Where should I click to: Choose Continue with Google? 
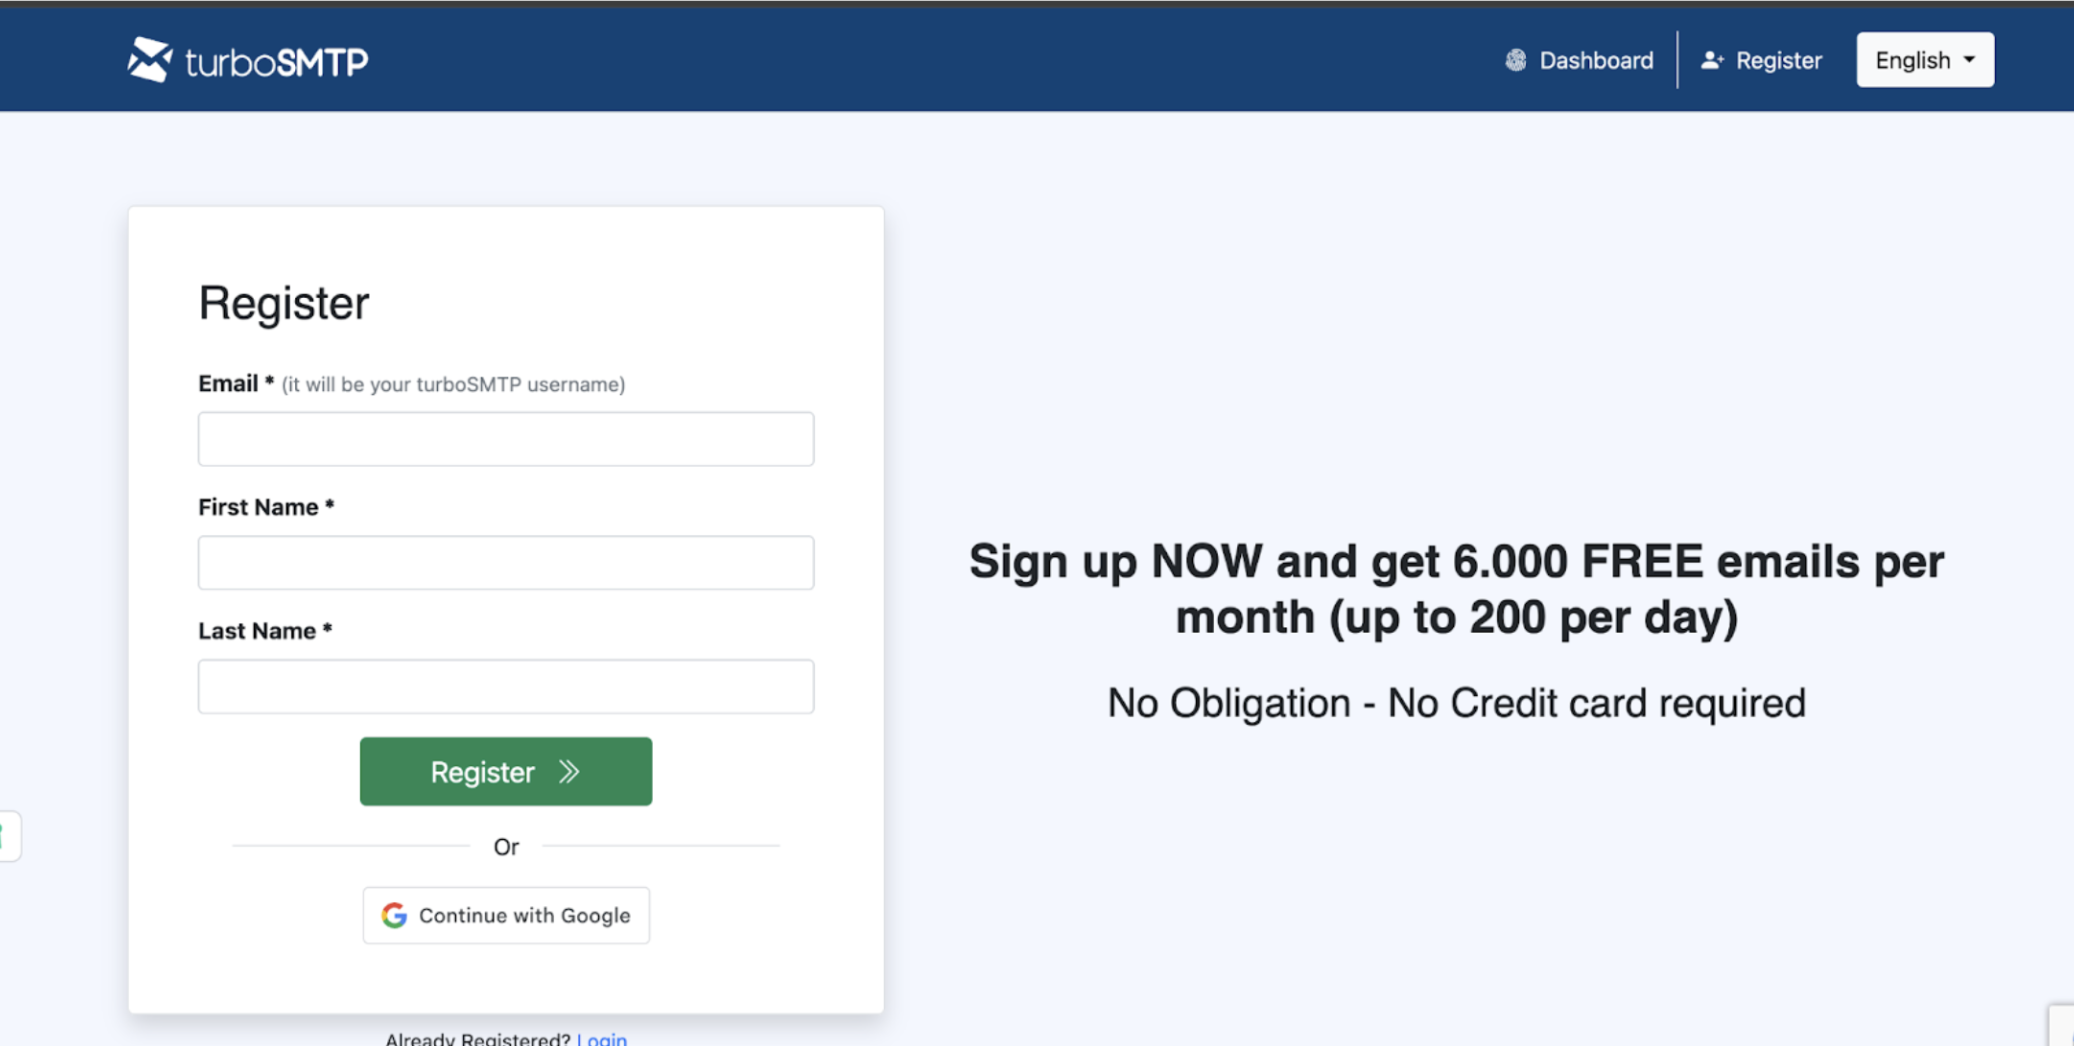tap(506, 915)
